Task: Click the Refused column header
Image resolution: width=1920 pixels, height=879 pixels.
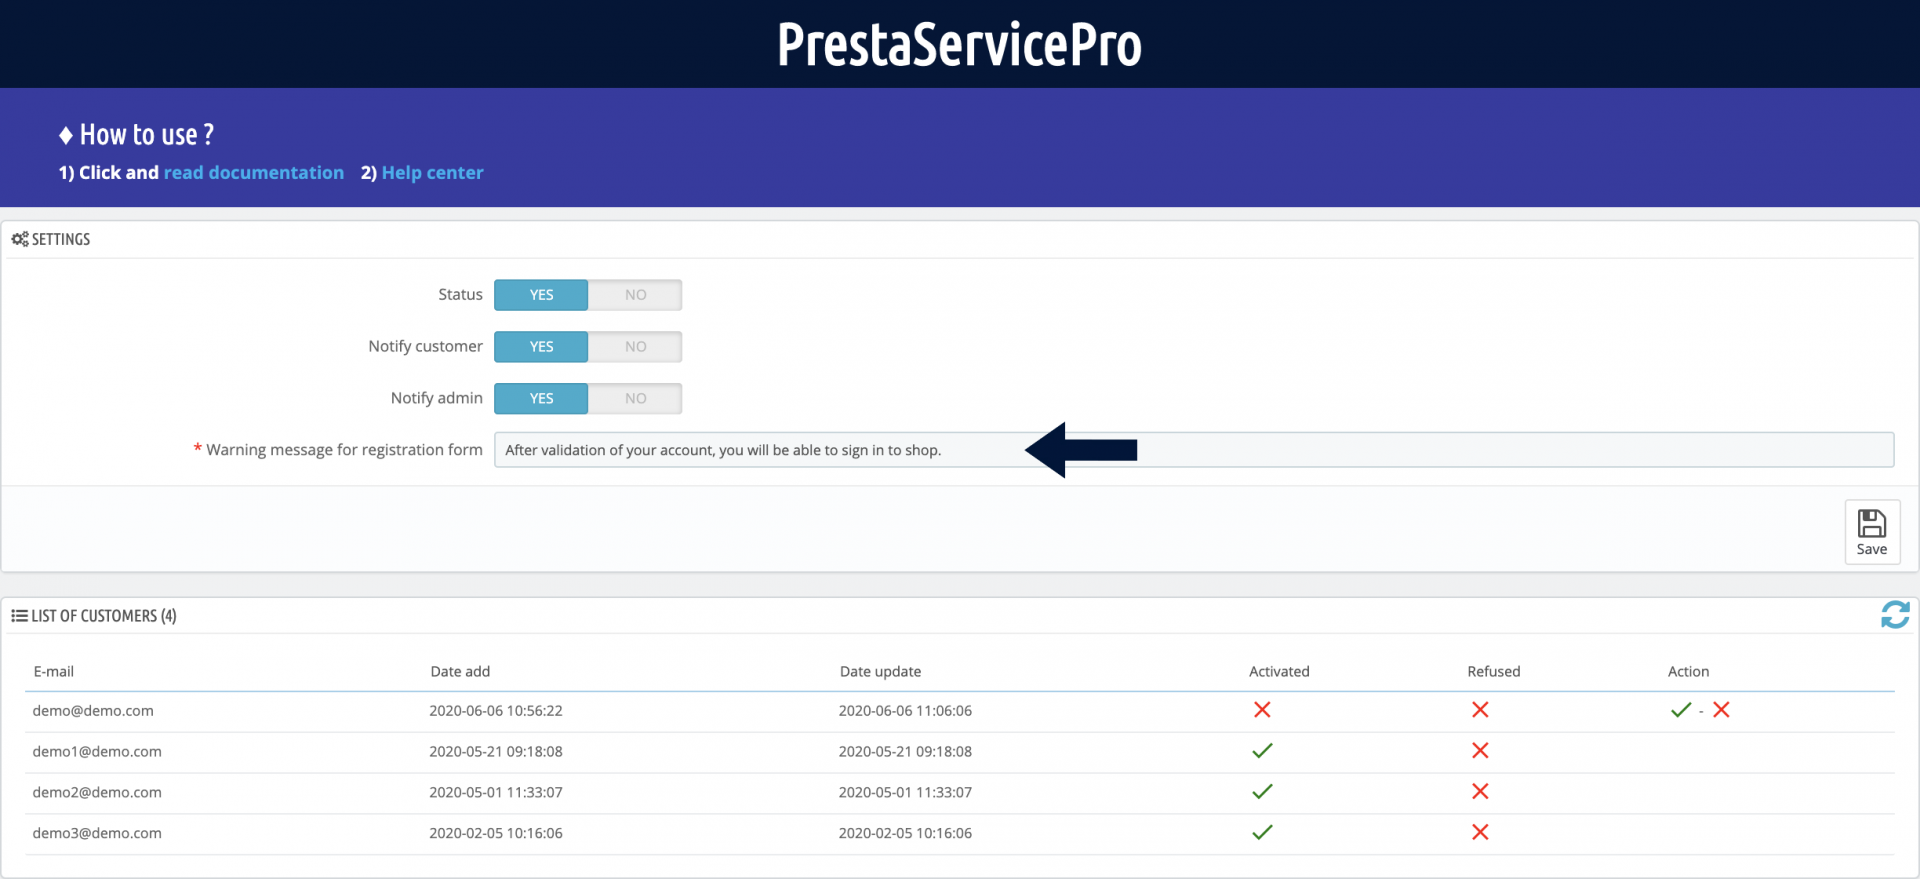Action: [x=1494, y=671]
